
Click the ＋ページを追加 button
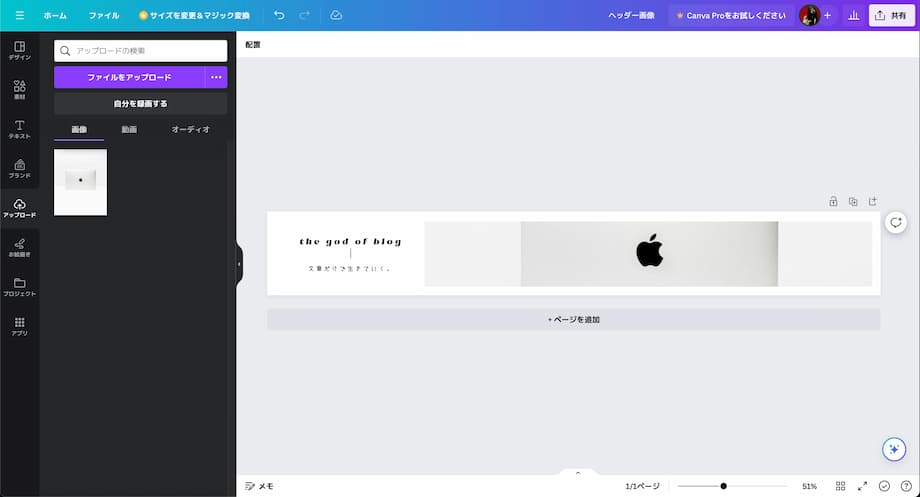(x=573, y=320)
